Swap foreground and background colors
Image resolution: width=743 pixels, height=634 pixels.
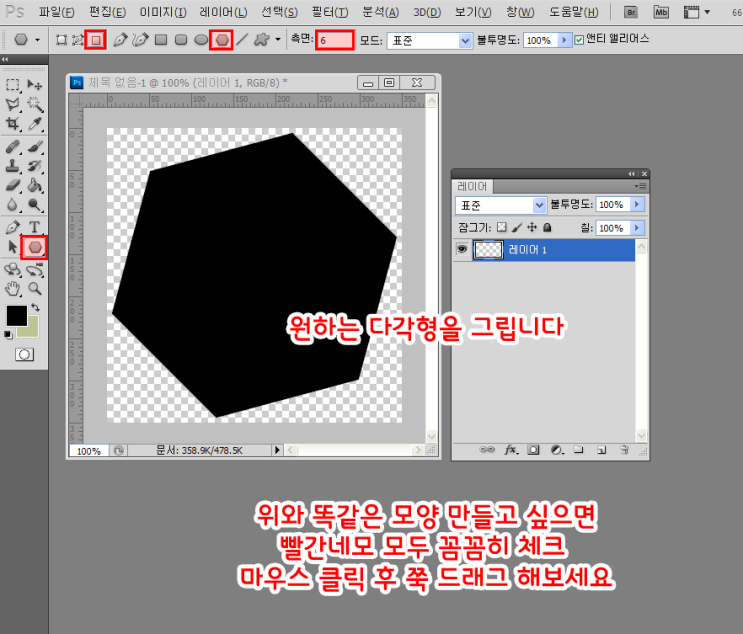click(x=36, y=307)
